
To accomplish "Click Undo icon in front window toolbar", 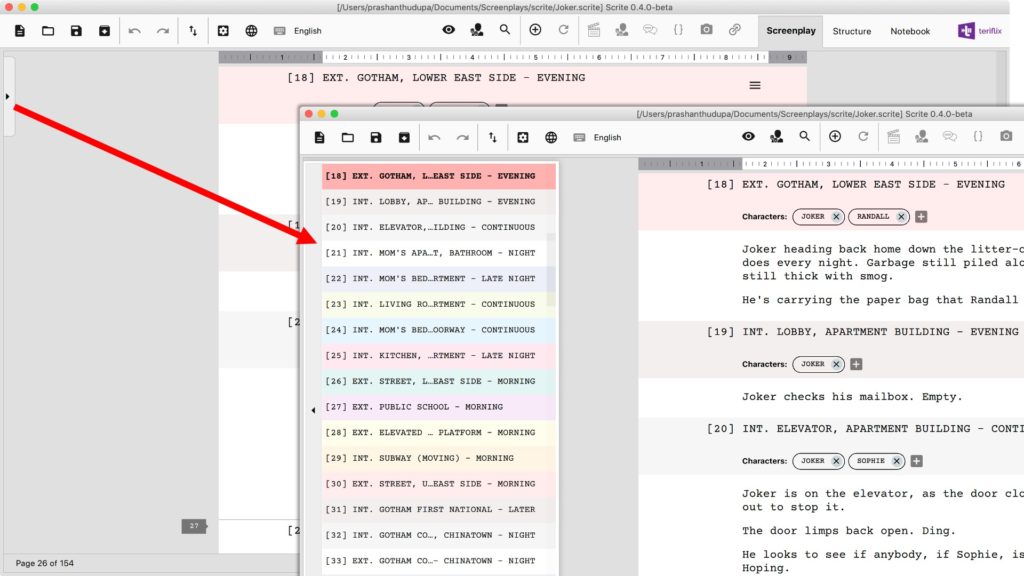I will tap(434, 138).
